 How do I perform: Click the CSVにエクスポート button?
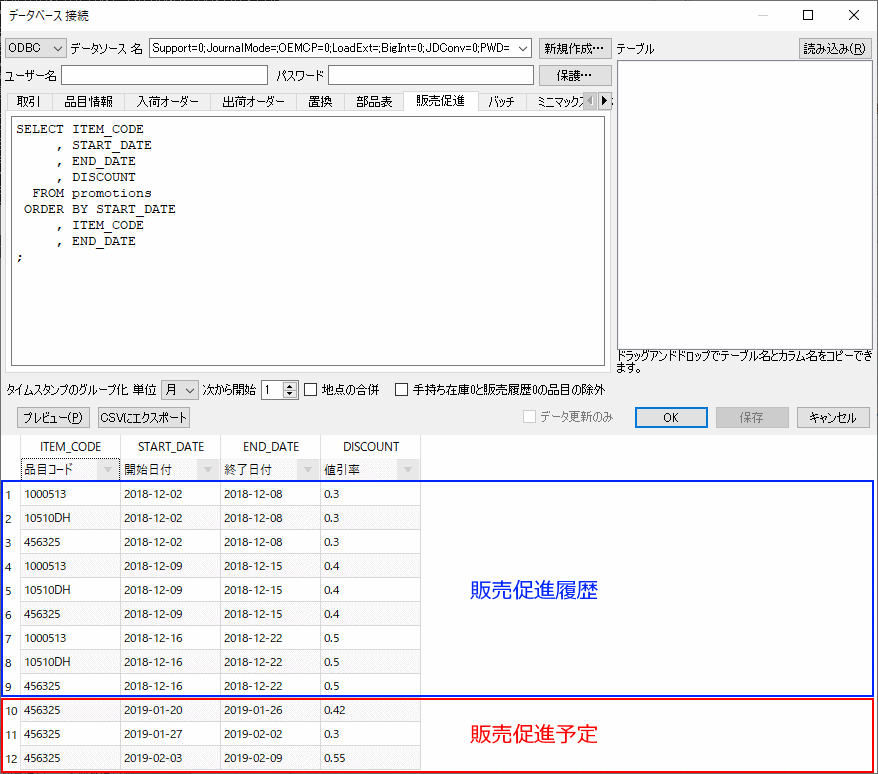143,417
